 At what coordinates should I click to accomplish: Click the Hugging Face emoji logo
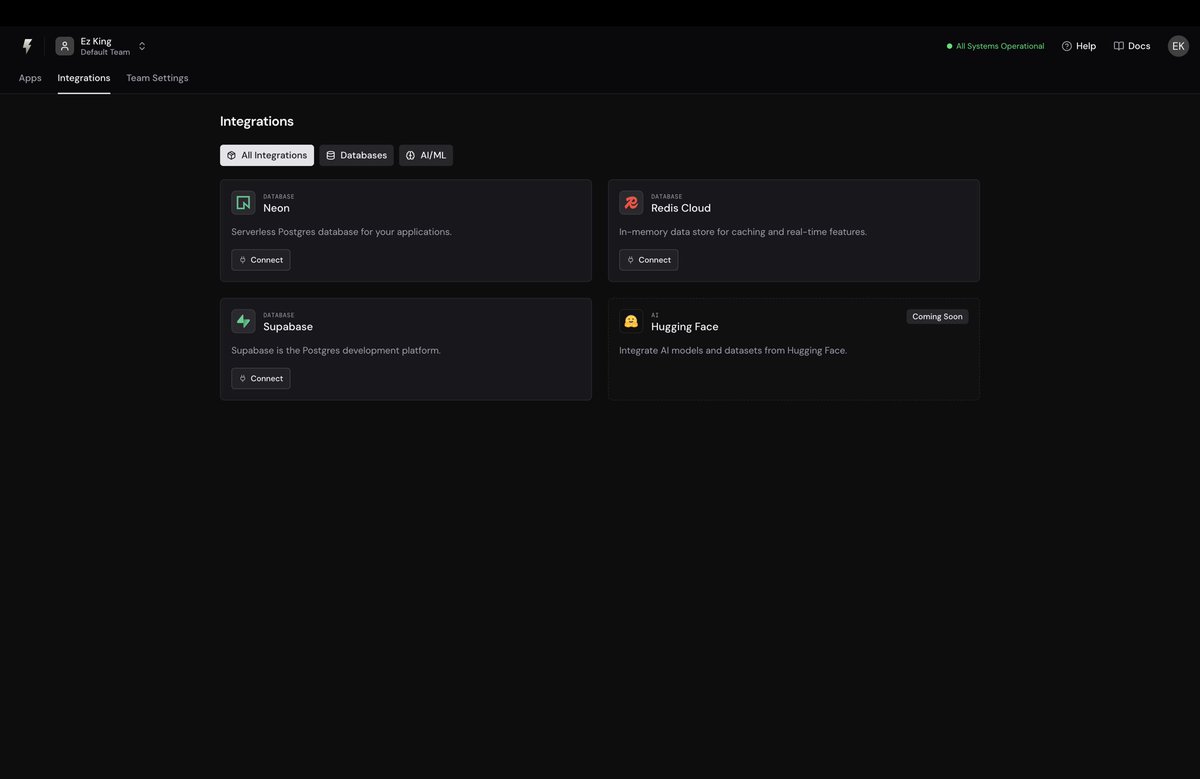coord(631,321)
